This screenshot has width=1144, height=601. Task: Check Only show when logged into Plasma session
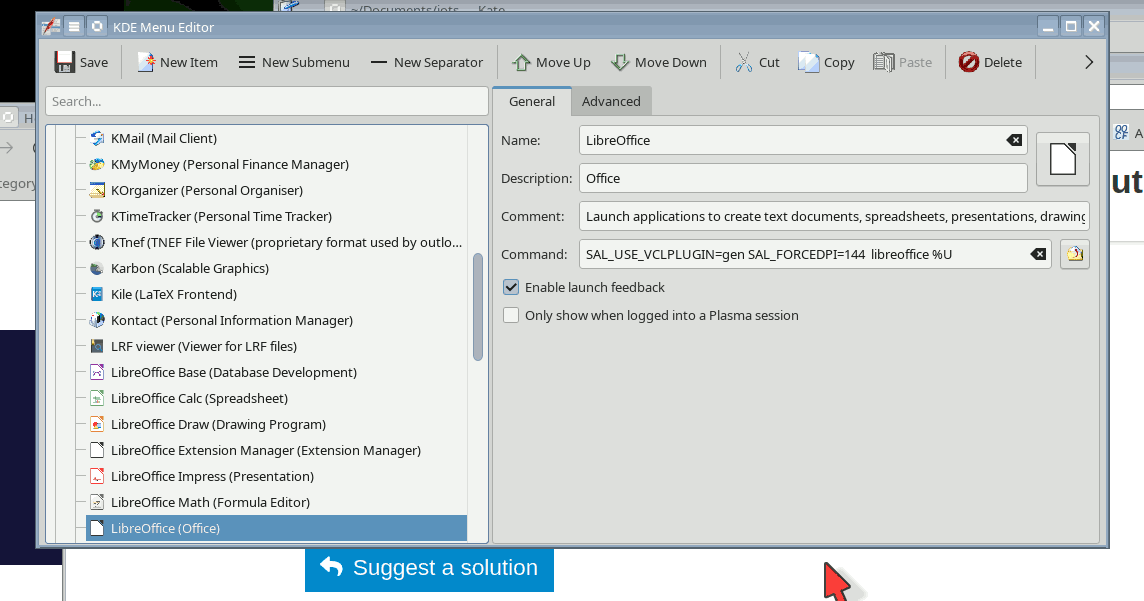click(x=511, y=315)
